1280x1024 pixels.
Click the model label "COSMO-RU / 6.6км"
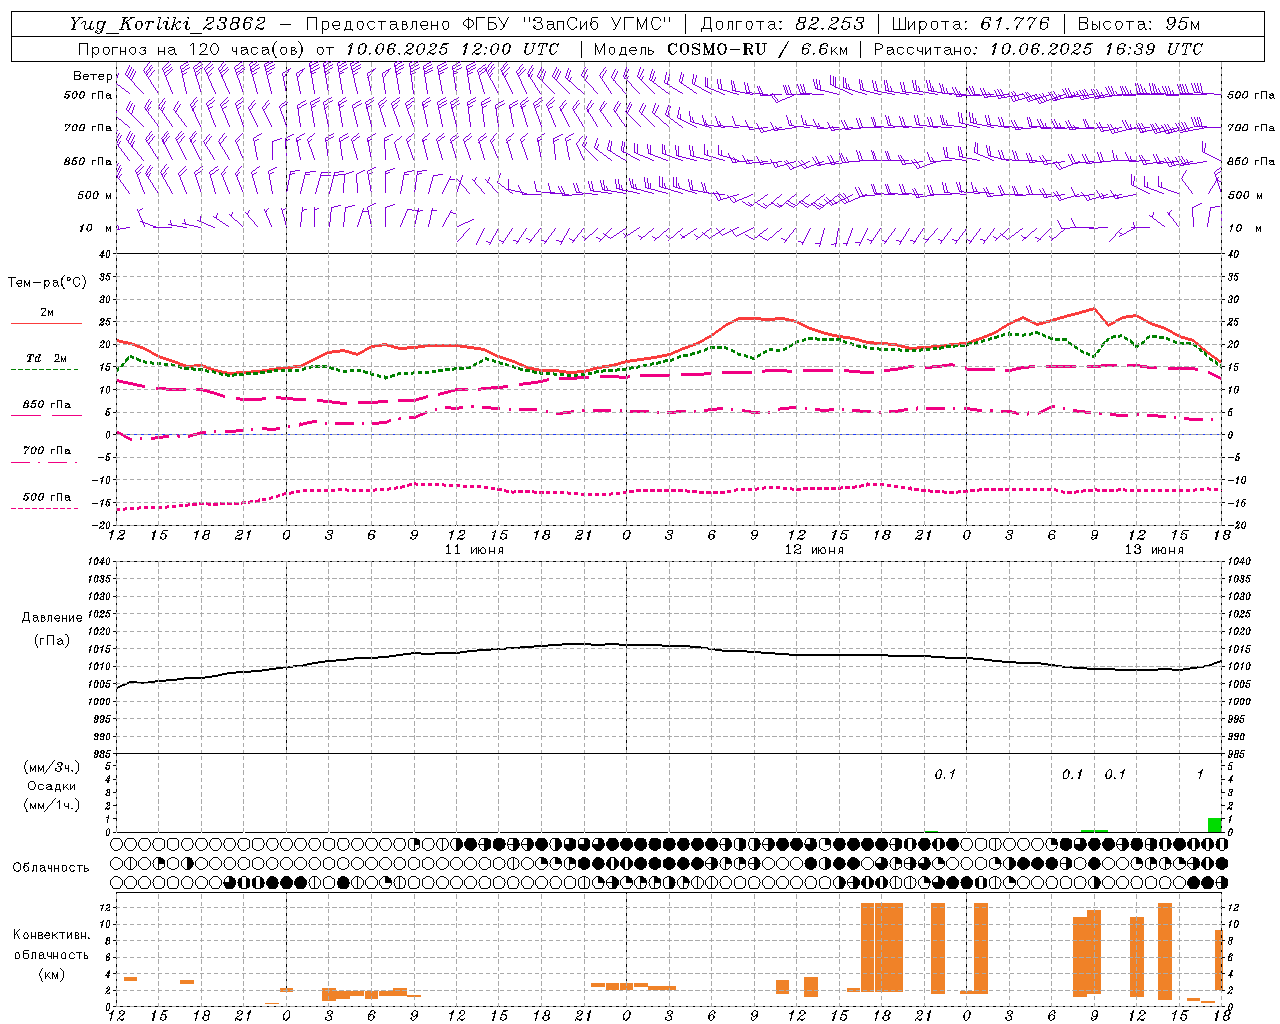pyautogui.click(x=758, y=49)
